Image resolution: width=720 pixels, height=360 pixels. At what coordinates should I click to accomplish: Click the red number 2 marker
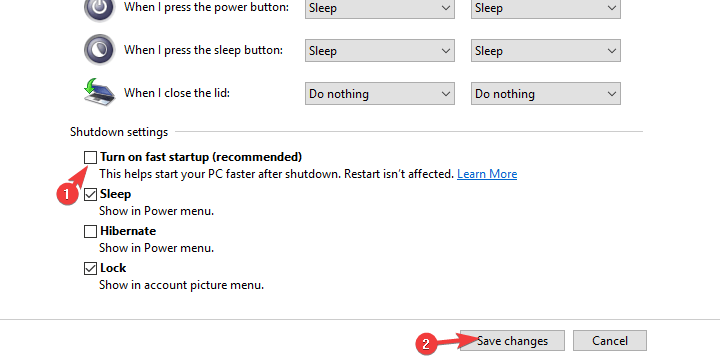pyautogui.click(x=426, y=344)
